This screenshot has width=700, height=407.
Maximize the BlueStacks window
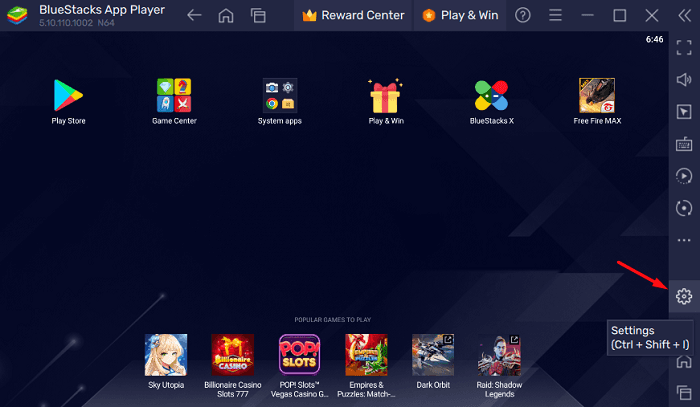pos(620,16)
